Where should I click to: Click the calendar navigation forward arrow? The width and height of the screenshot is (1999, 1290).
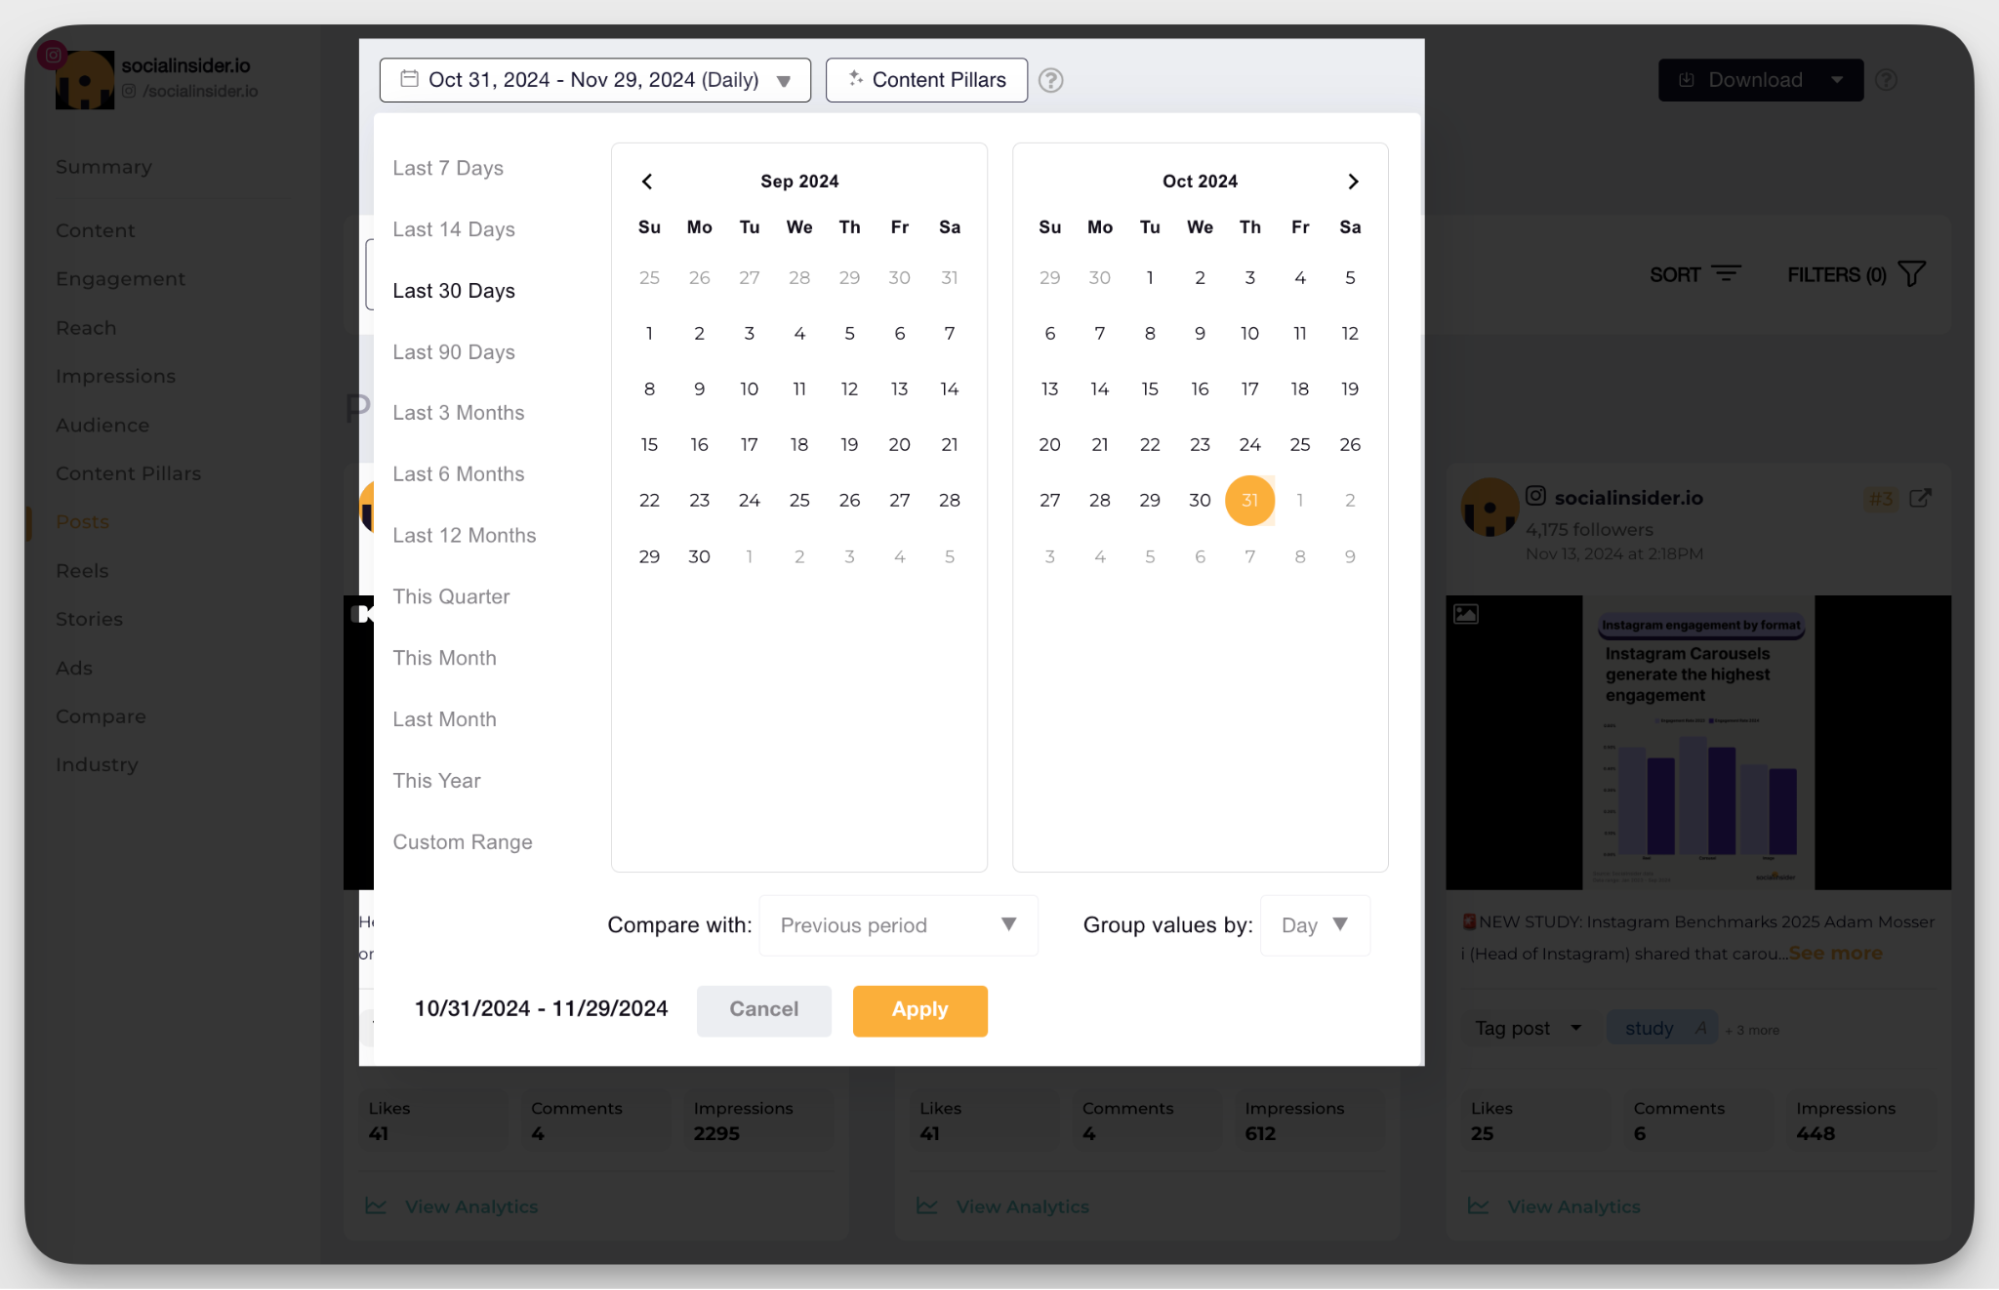point(1352,181)
